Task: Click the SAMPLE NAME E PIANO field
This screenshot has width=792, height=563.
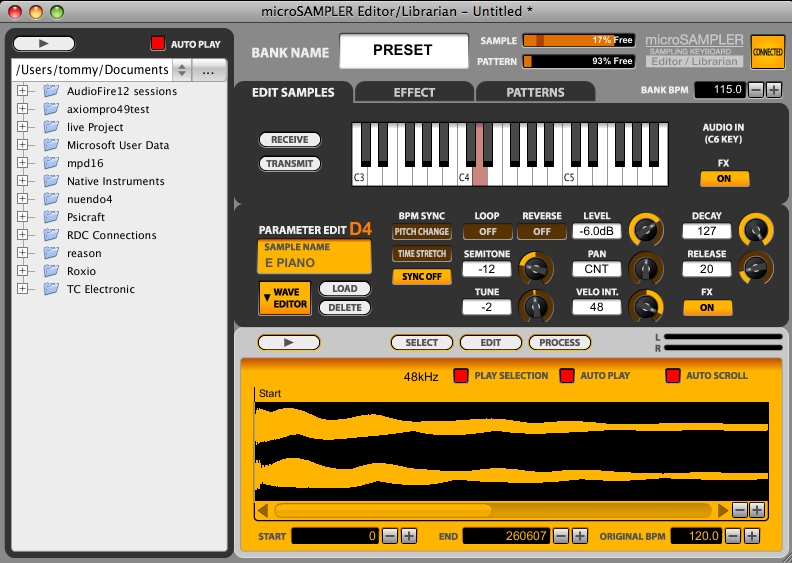Action: [315, 257]
